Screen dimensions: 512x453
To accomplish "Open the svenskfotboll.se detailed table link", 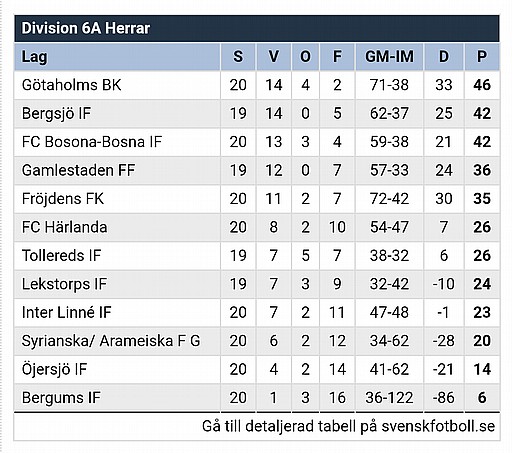I will coord(348,426).
